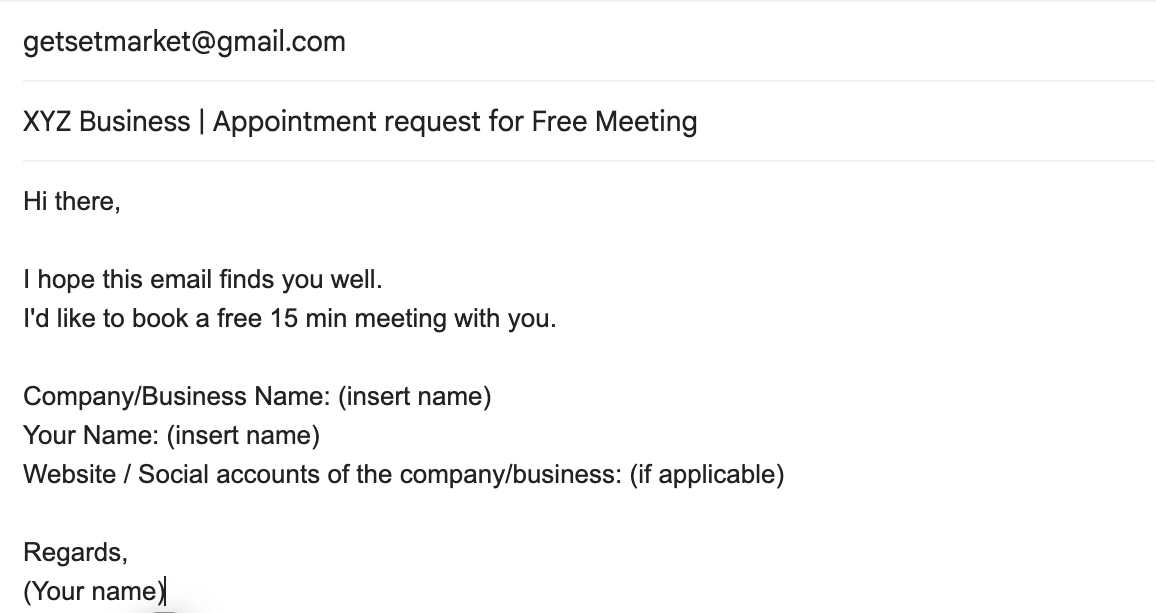Image resolution: width=1156 pixels, height=613 pixels.
Task: Click the "(if applicable)" placeholder text
Action: [x=706, y=473]
